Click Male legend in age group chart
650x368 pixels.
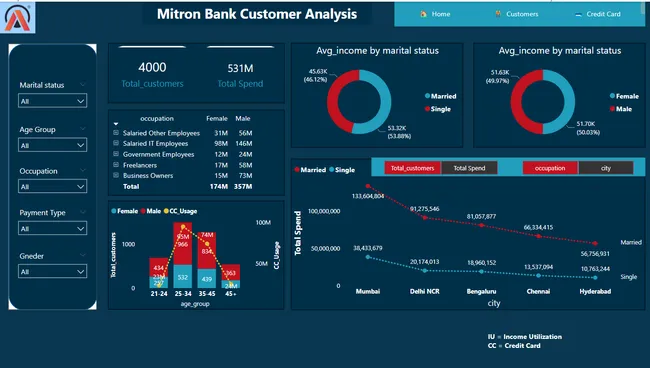pyautogui.click(x=150, y=211)
